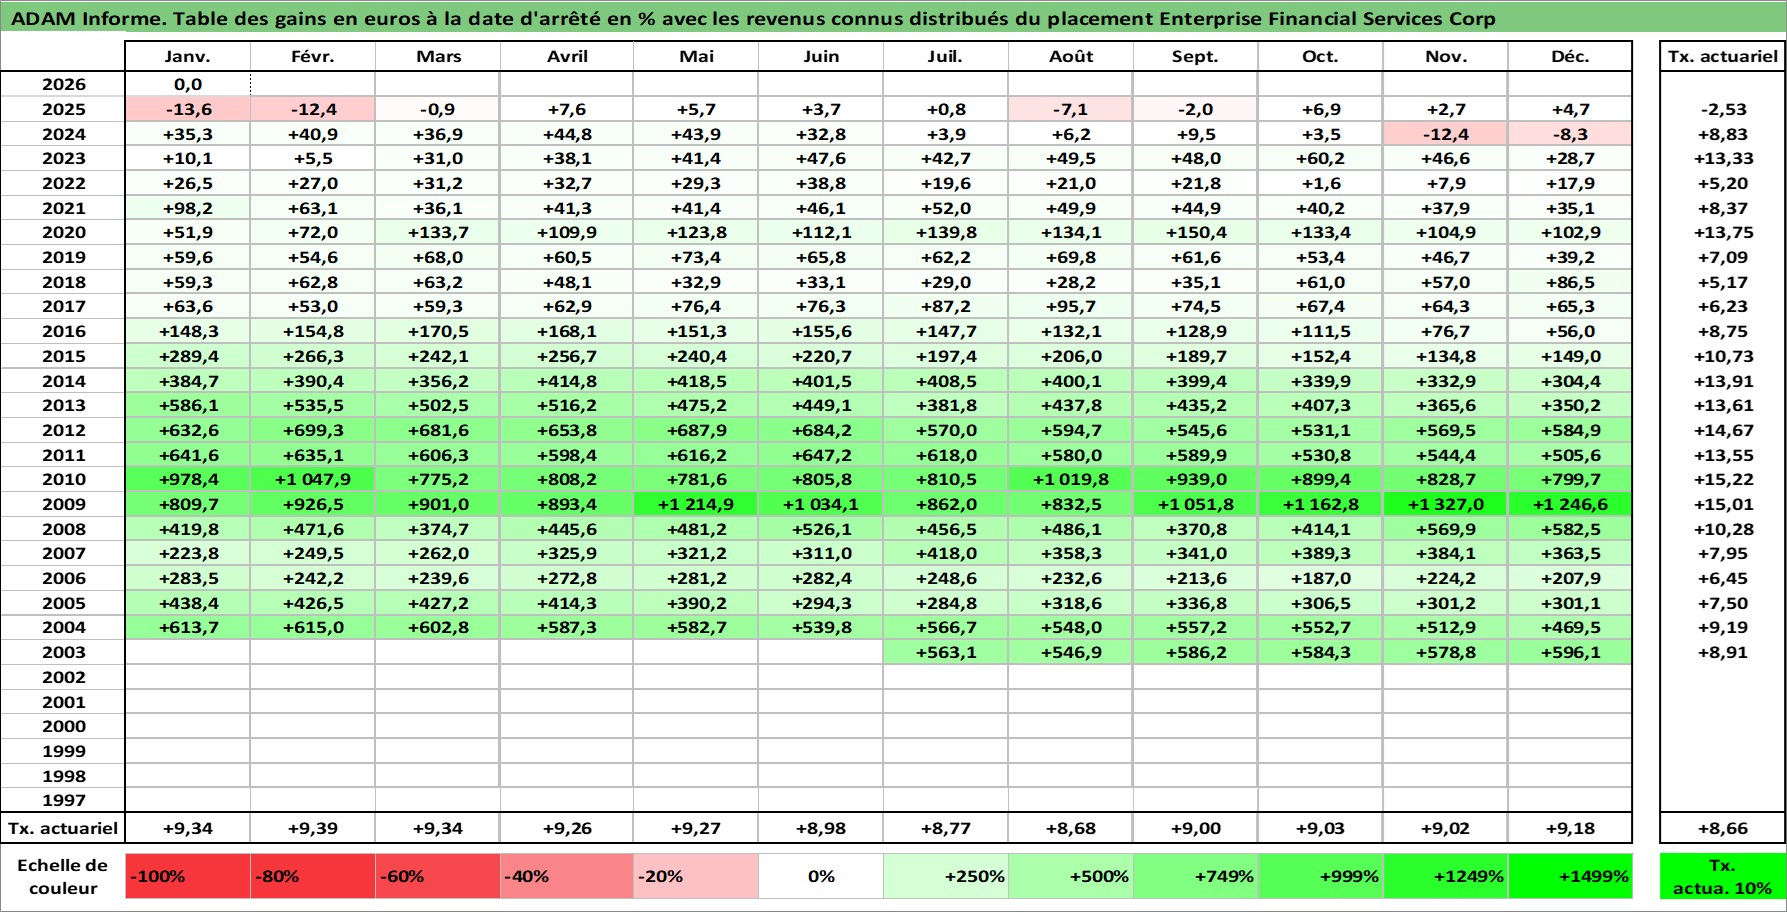Click the 2009 row label
The height and width of the screenshot is (912, 1787).
[x=63, y=504]
